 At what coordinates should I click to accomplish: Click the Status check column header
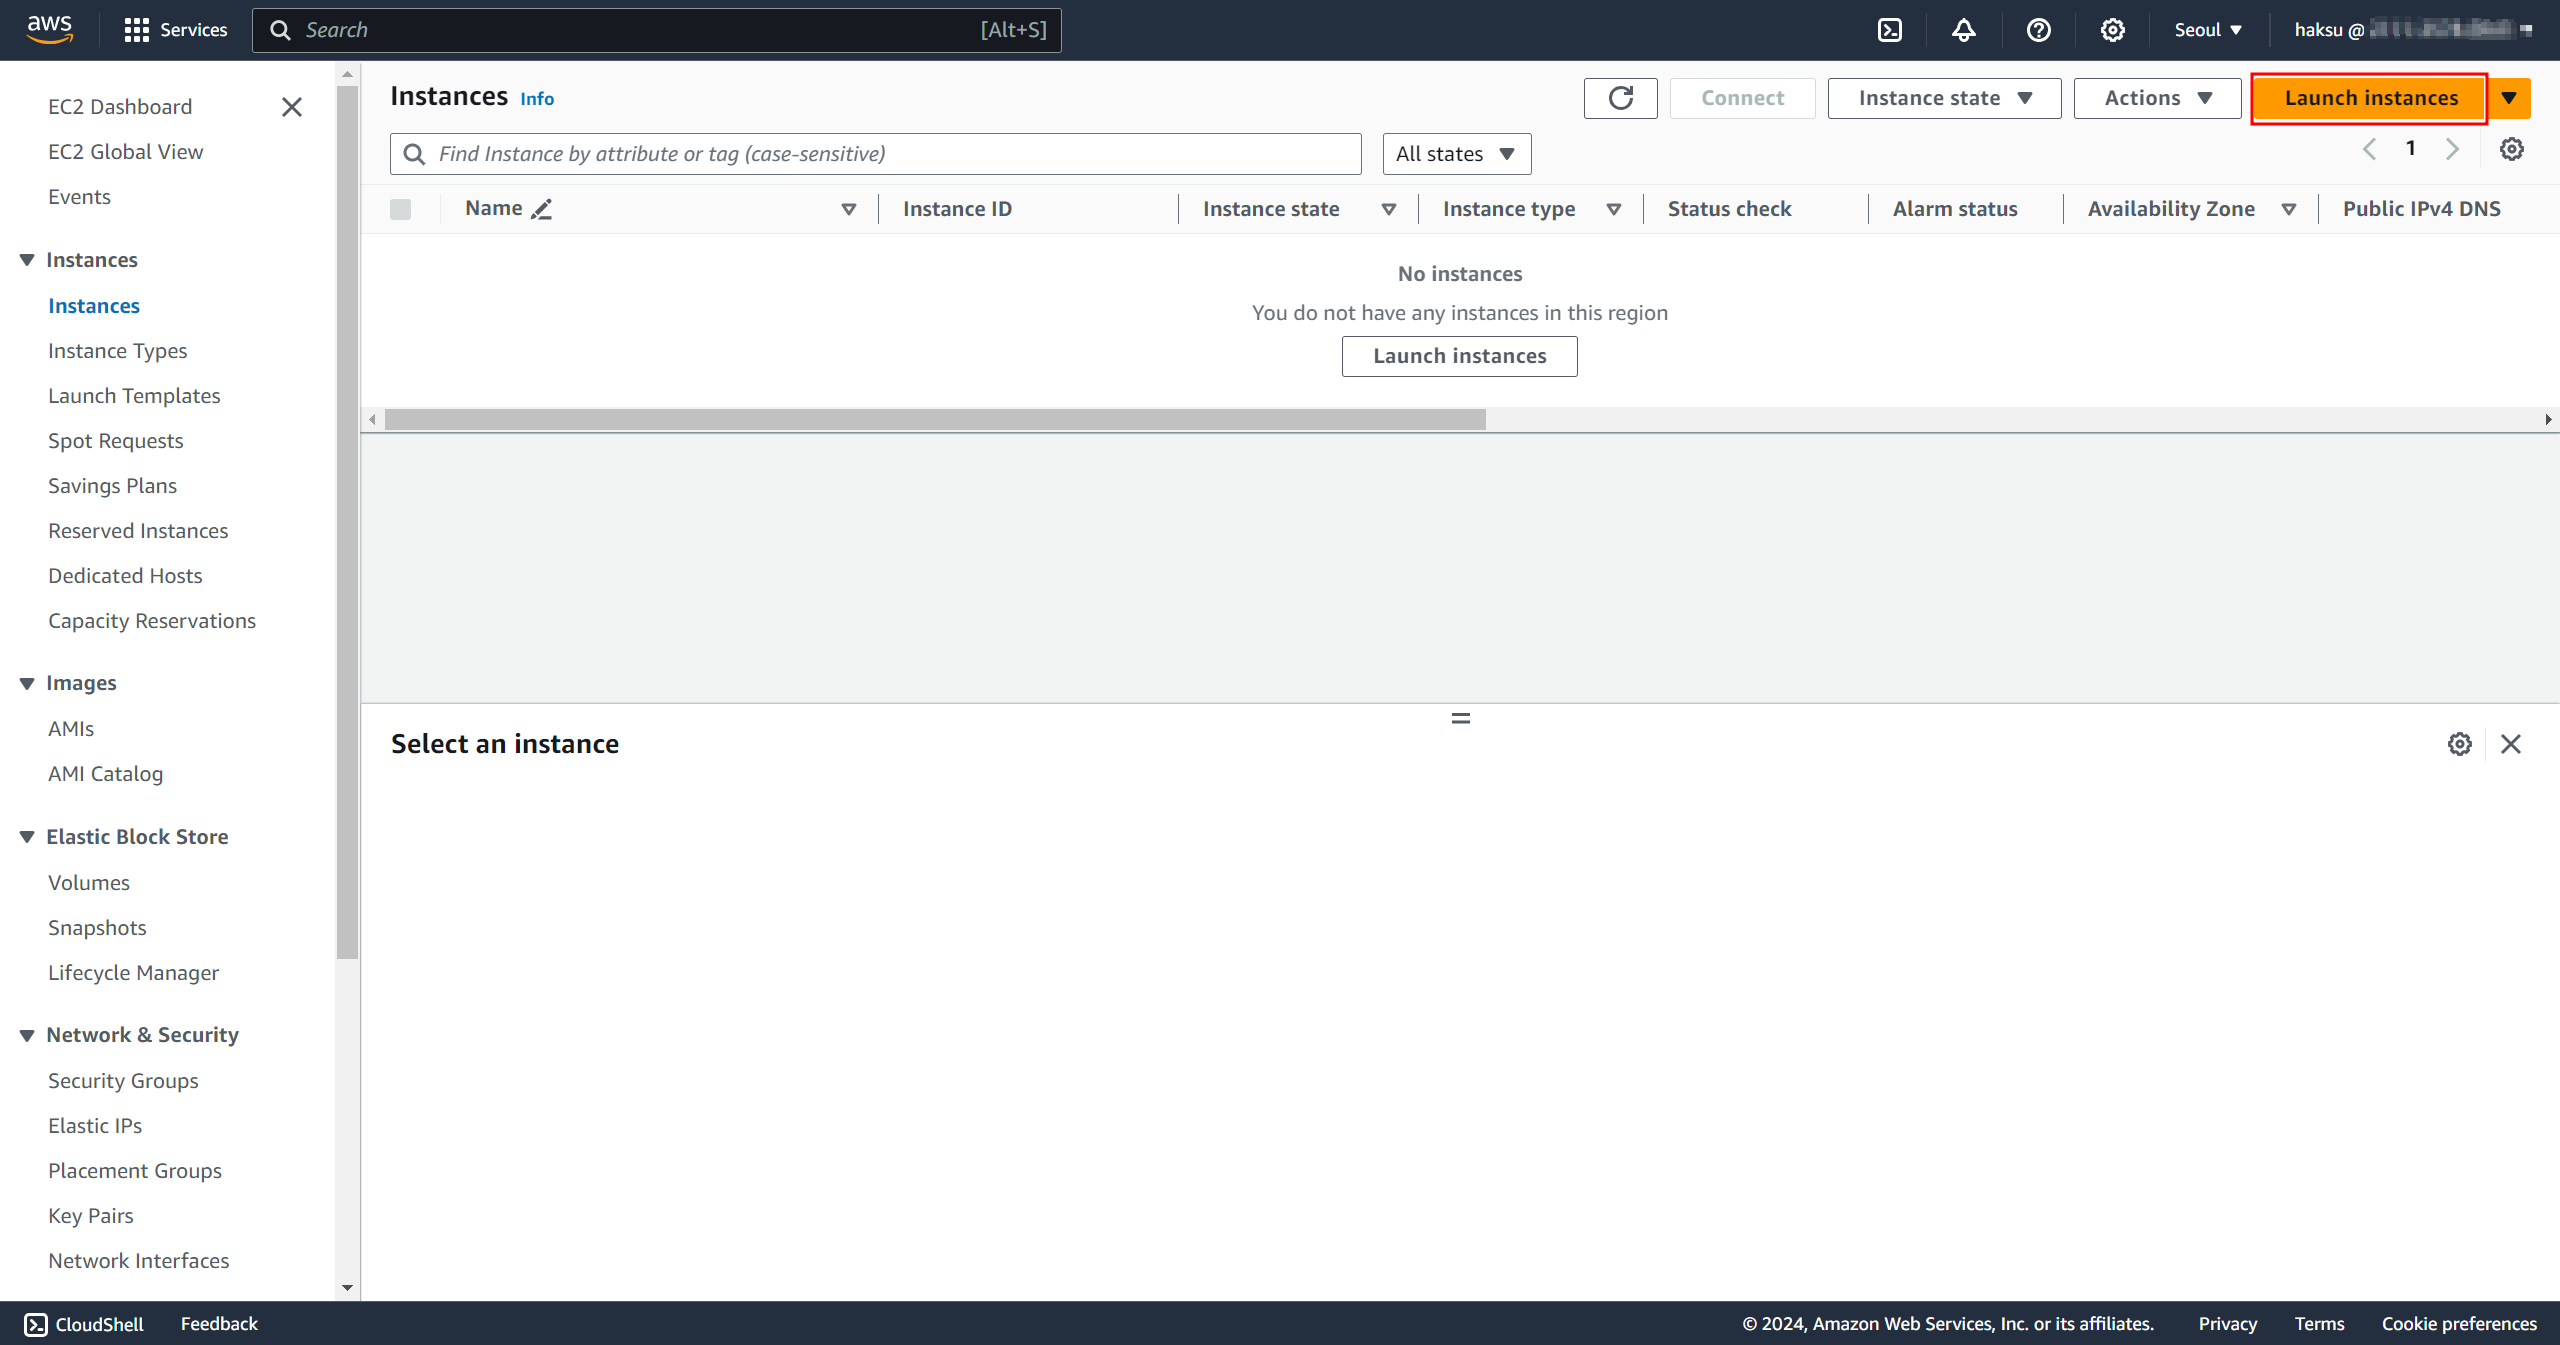(1729, 209)
